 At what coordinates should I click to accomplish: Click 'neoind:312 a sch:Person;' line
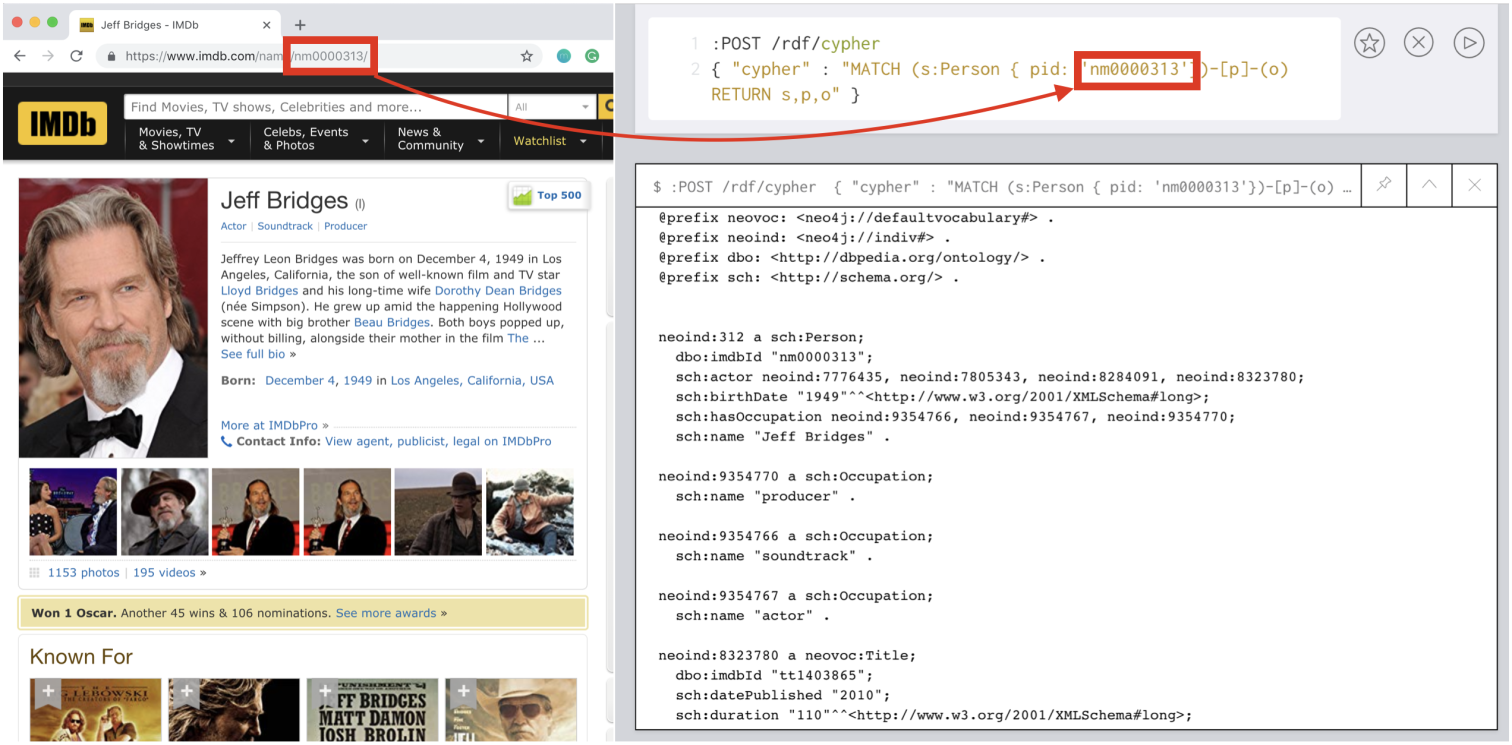761,337
